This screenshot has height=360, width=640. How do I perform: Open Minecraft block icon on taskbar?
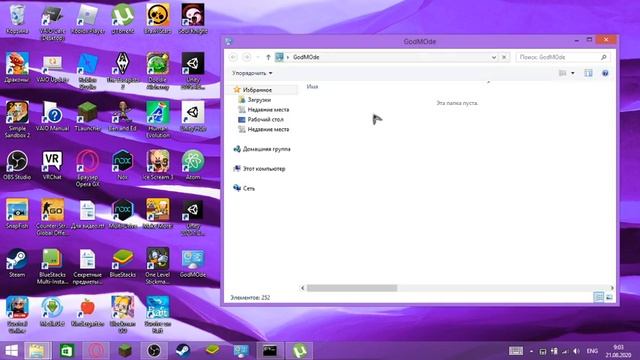point(125,351)
